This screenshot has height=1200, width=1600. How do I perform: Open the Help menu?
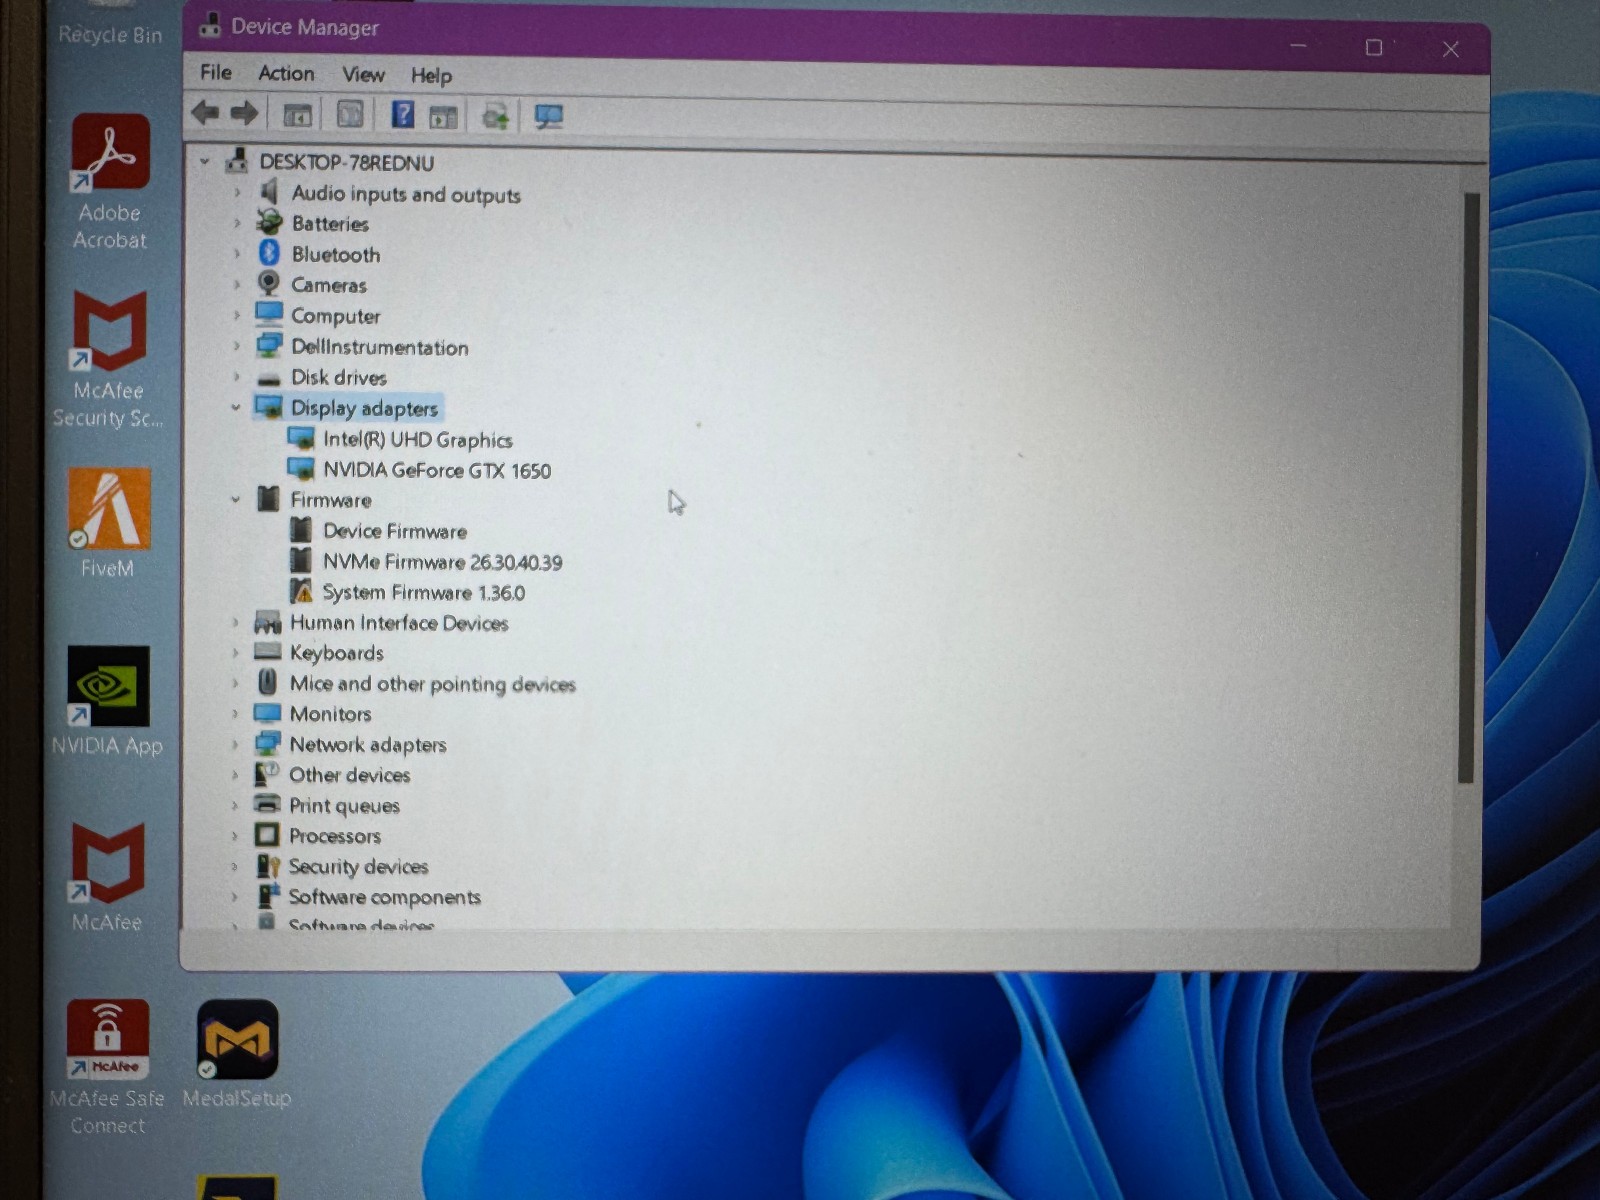pyautogui.click(x=432, y=76)
